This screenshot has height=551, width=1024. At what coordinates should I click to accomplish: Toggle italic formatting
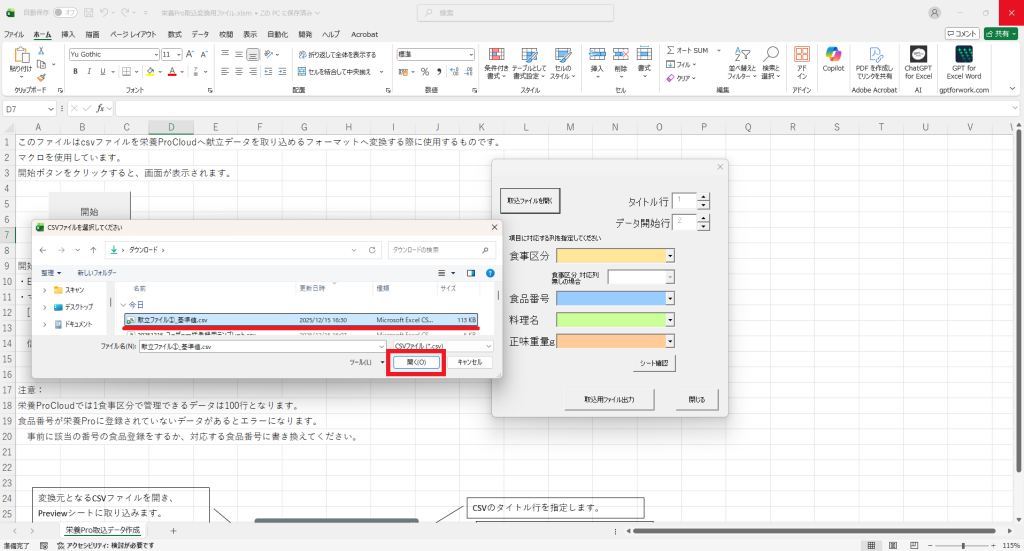tap(89, 71)
